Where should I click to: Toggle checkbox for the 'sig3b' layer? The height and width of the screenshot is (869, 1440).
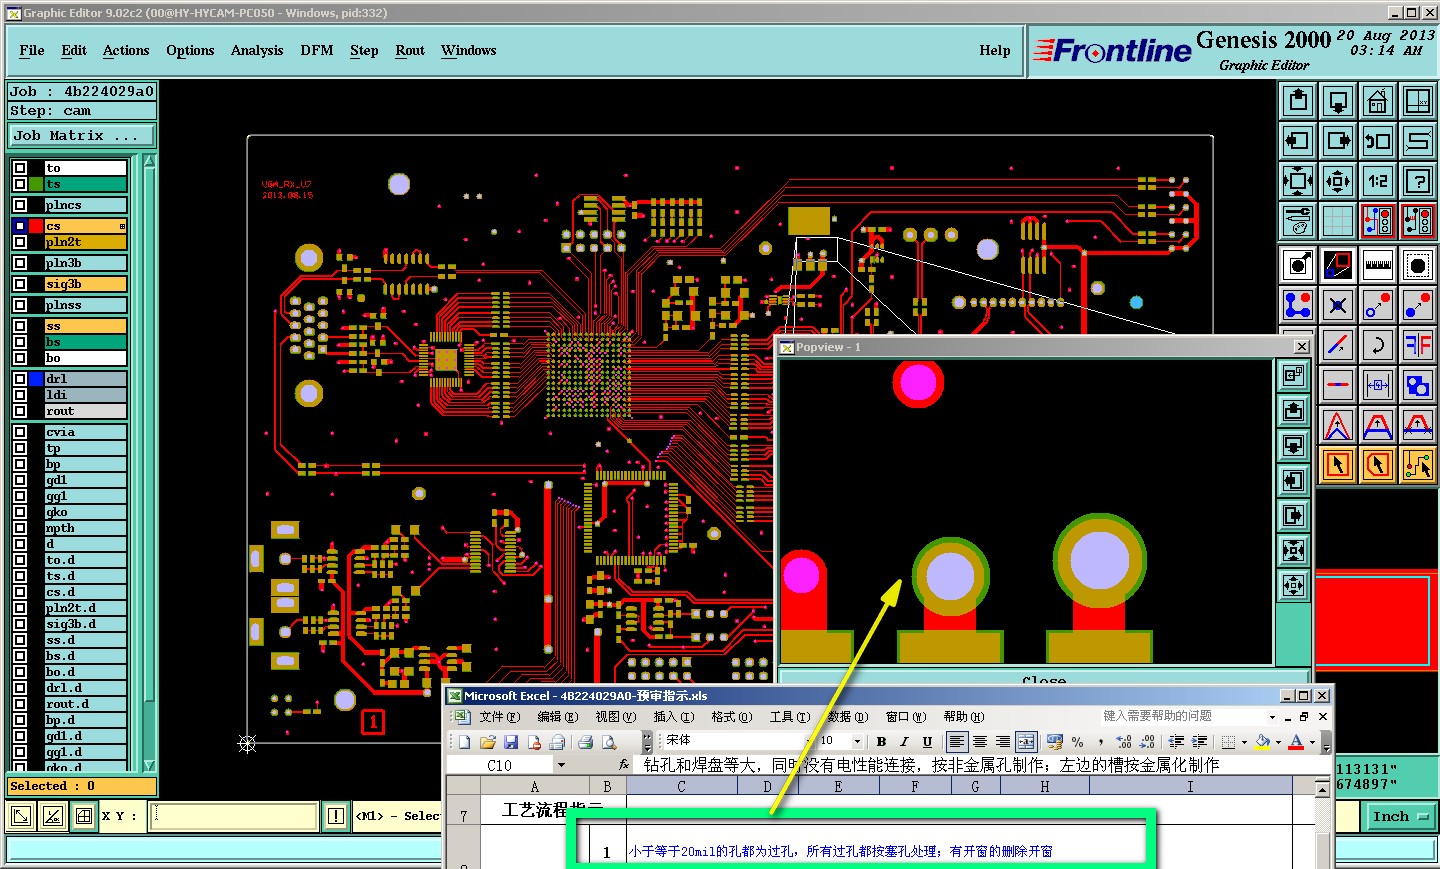click(20, 284)
